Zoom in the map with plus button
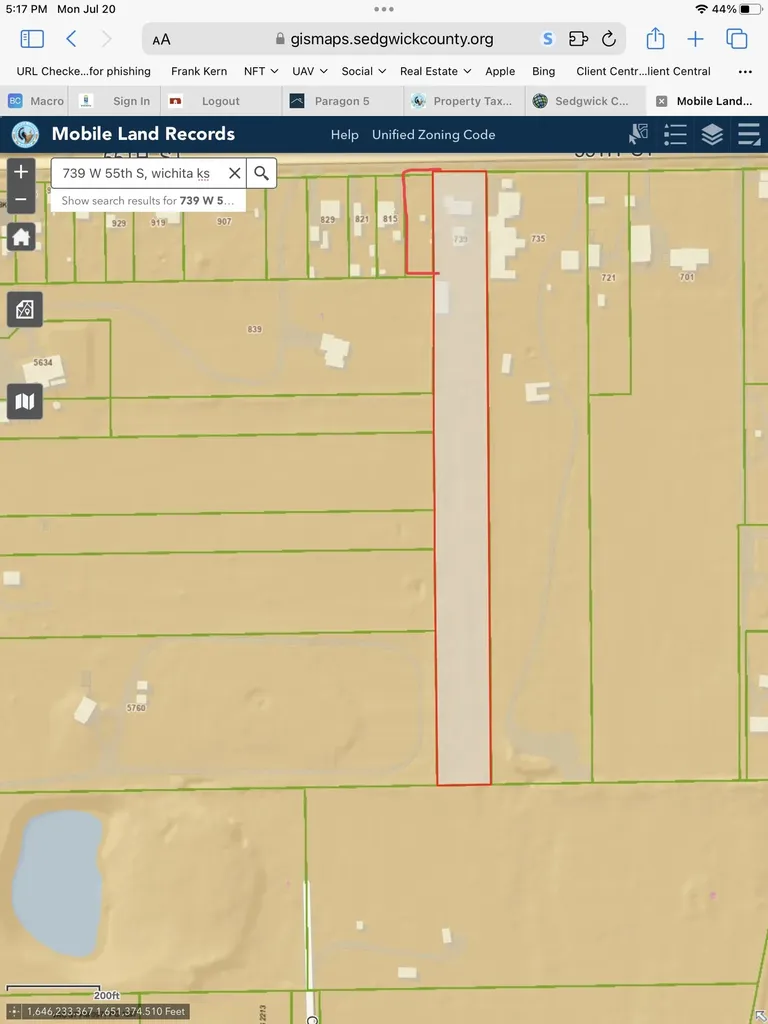This screenshot has height=1024, width=768. click(x=21, y=172)
